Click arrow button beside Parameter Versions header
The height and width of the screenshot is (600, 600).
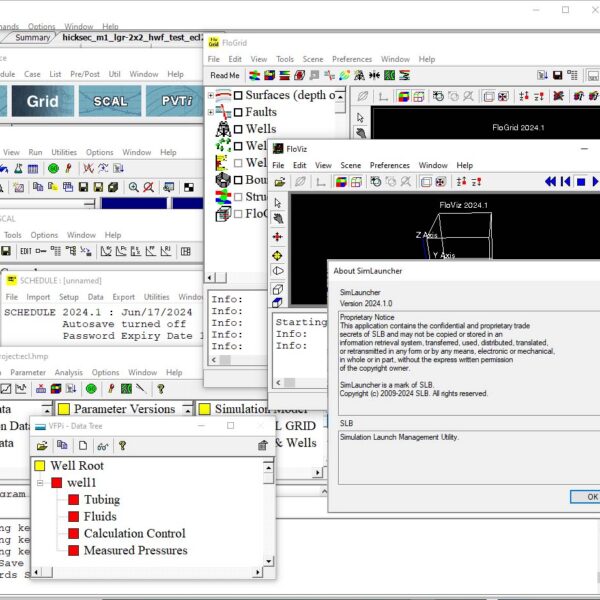[188, 409]
